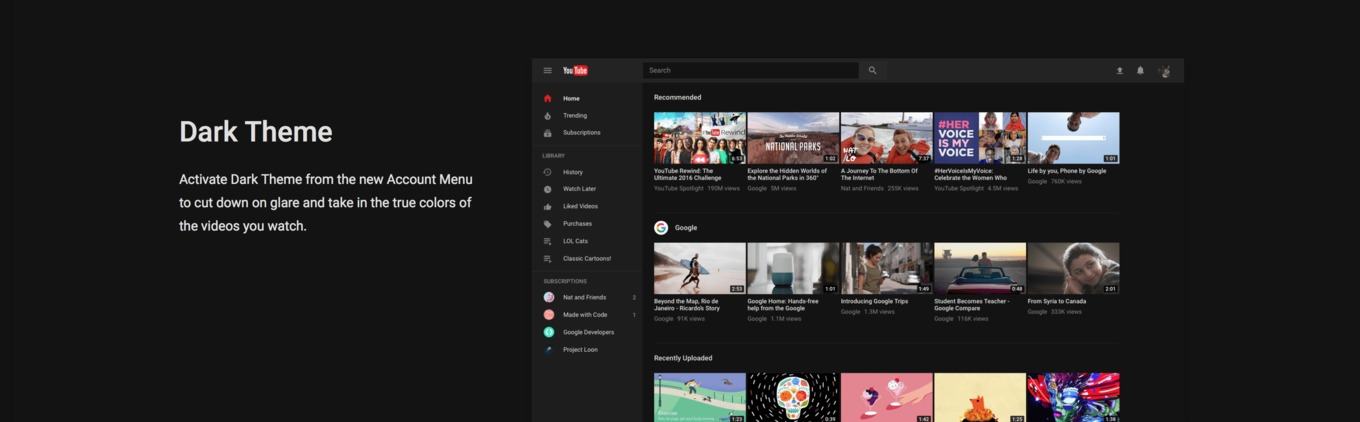Click title 'Beyond the Map, Rio de Janeiro'

tap(688, 304)
